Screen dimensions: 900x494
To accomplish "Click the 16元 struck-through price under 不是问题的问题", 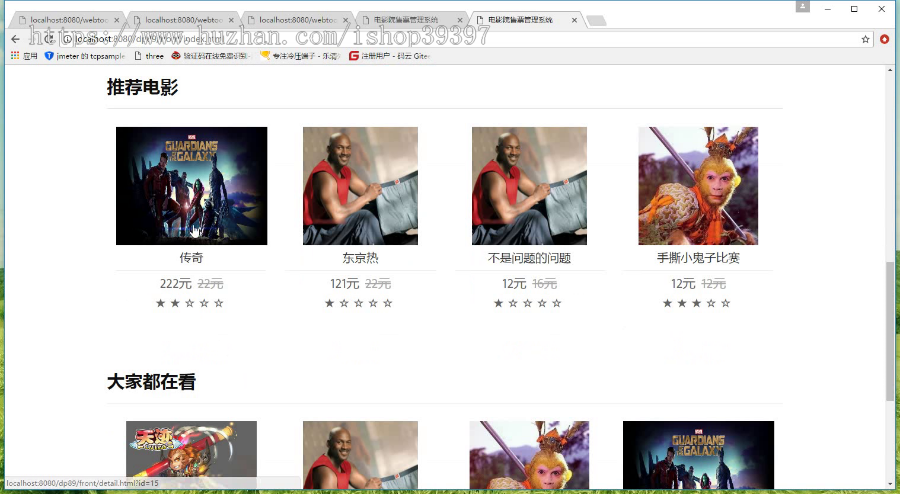I will (544, 284).
